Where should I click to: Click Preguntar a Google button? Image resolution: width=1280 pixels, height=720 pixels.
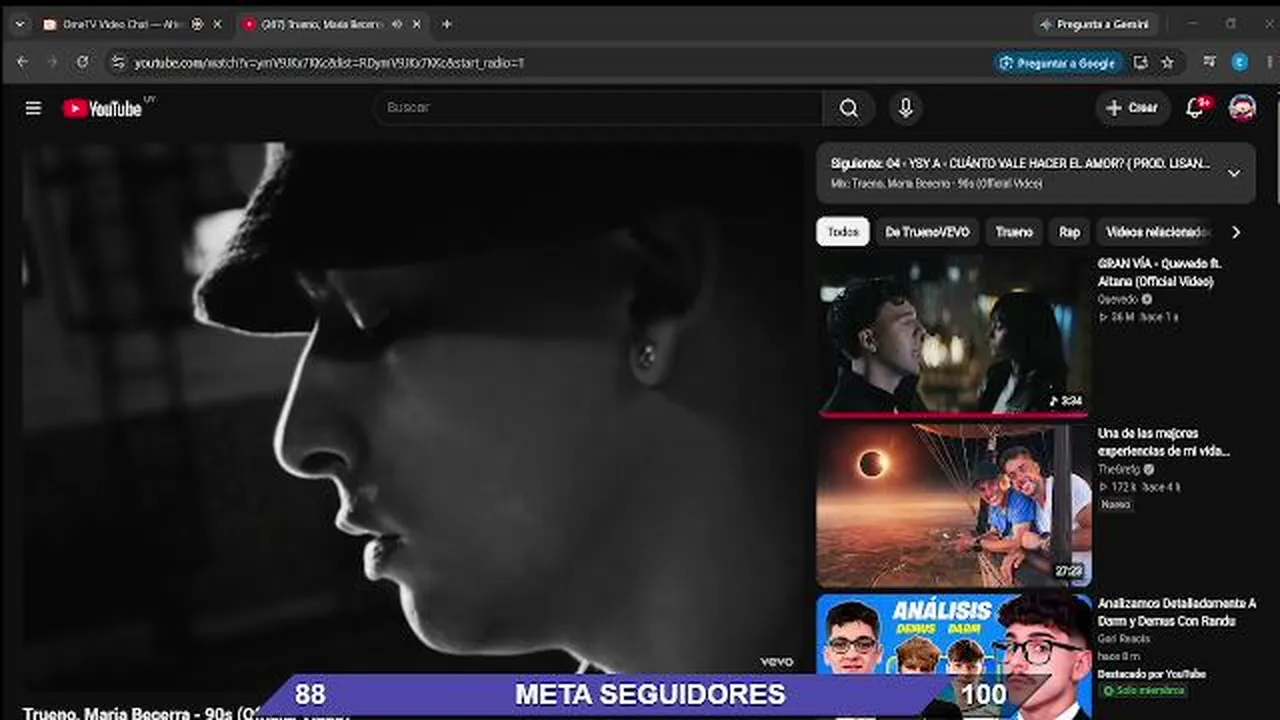[1058, 62]
